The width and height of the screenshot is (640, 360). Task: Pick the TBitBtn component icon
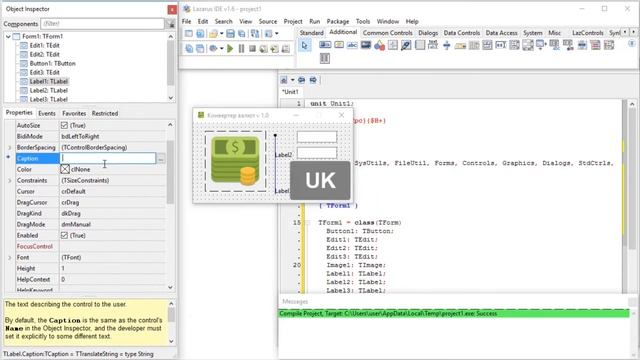[x=325, y=45]
